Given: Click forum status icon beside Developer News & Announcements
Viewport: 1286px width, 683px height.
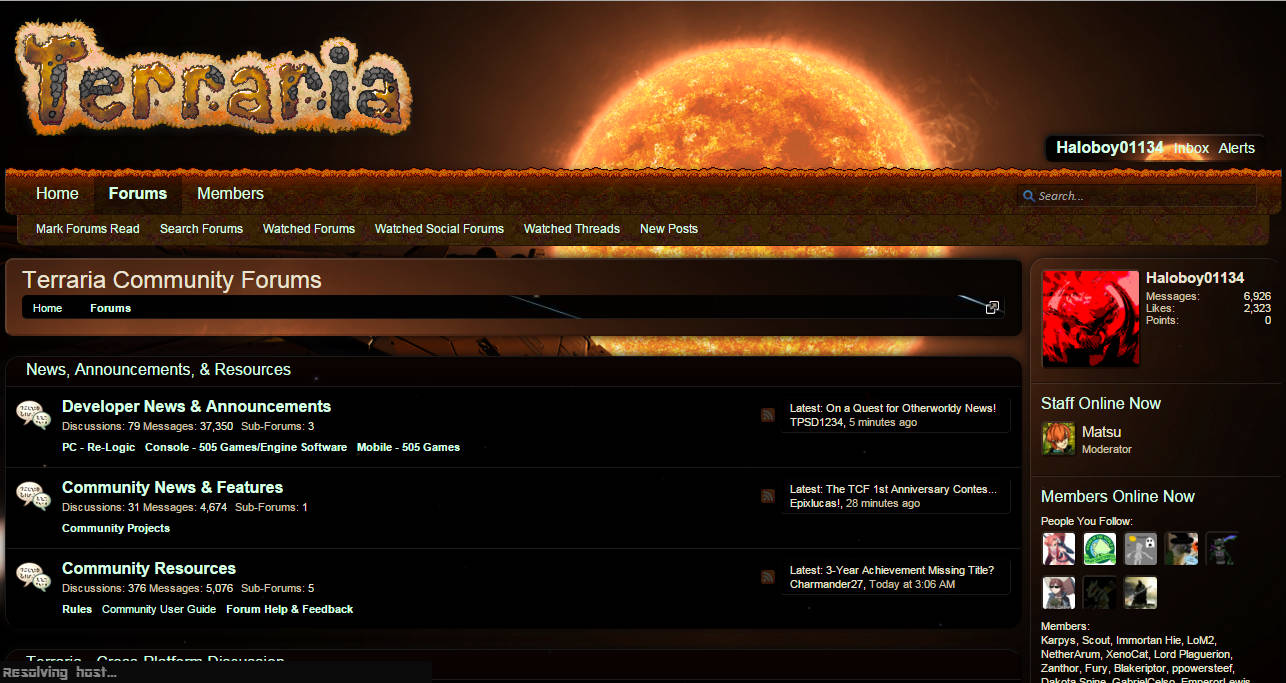Looking at the screenshot, I should pos(33,414).
